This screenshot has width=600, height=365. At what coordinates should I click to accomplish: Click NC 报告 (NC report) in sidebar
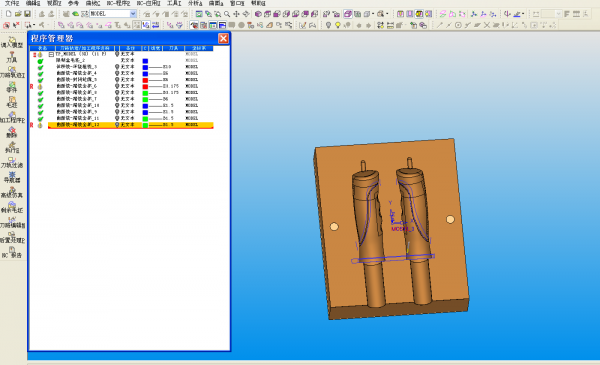(12, 252)
